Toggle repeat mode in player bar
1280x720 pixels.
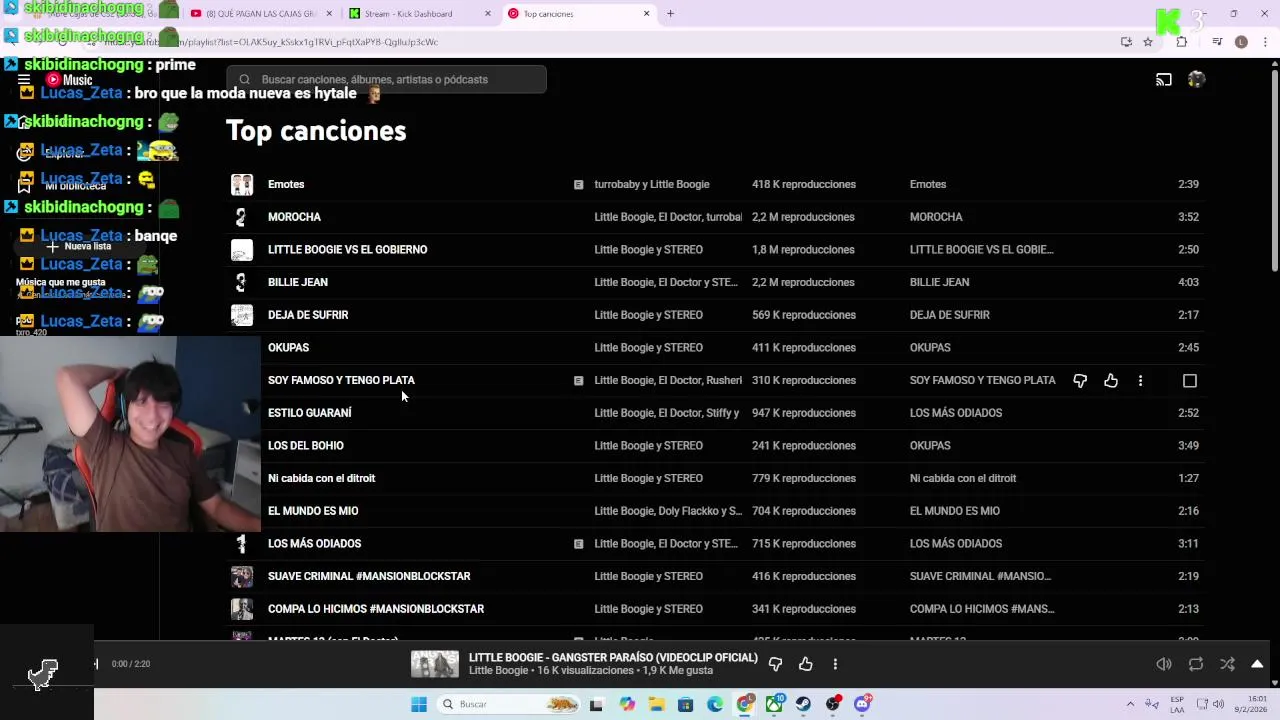[1196, 664]
